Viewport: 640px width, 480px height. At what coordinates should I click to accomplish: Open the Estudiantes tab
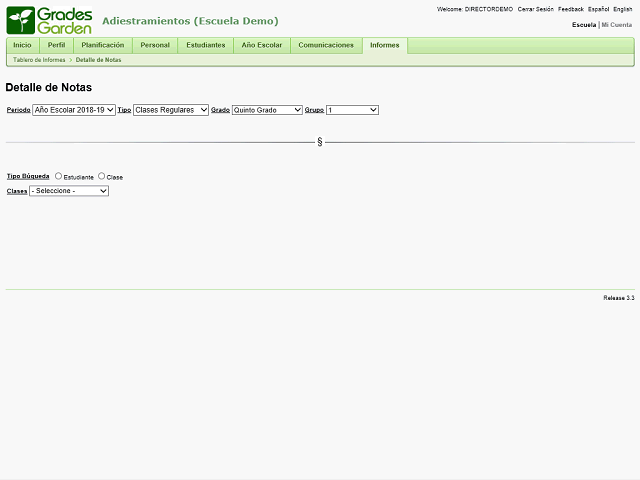click(206, 45)
